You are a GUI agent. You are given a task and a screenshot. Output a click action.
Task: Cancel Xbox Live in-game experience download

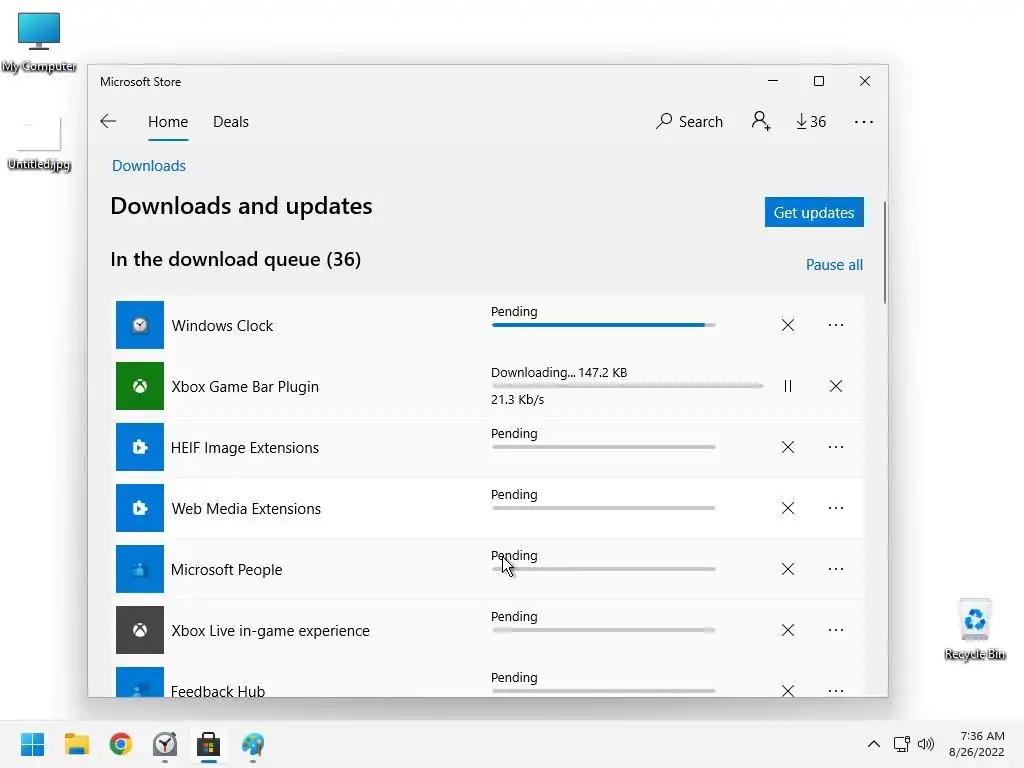[788, 630]
